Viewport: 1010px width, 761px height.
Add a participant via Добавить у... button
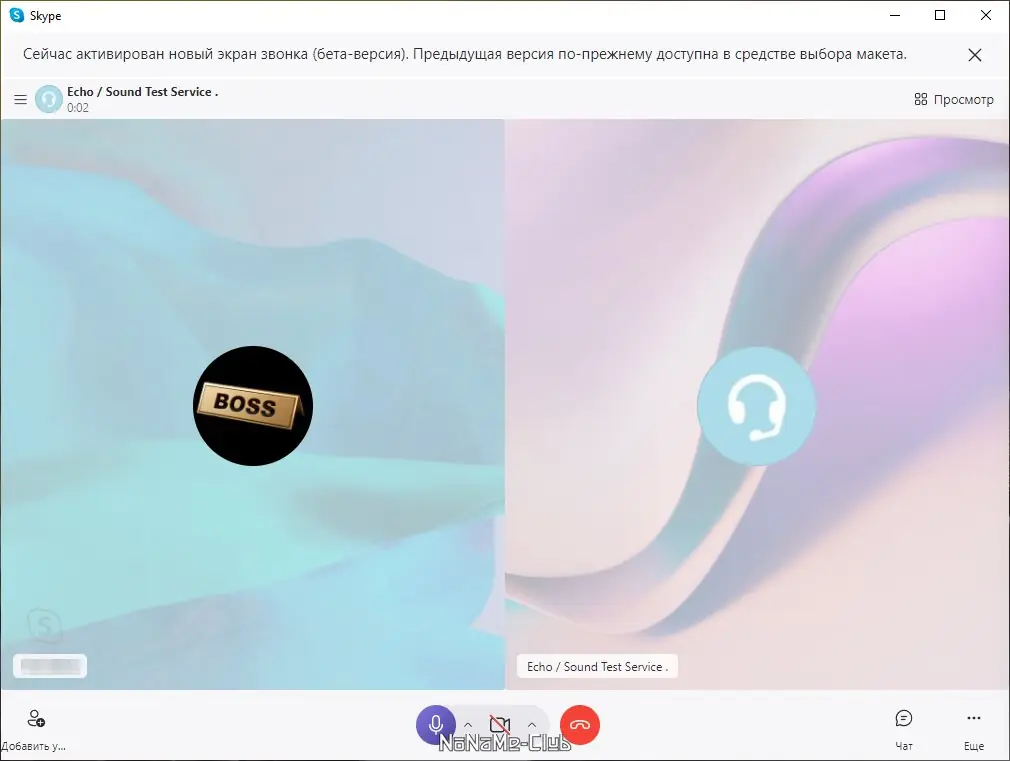point(34,730)
